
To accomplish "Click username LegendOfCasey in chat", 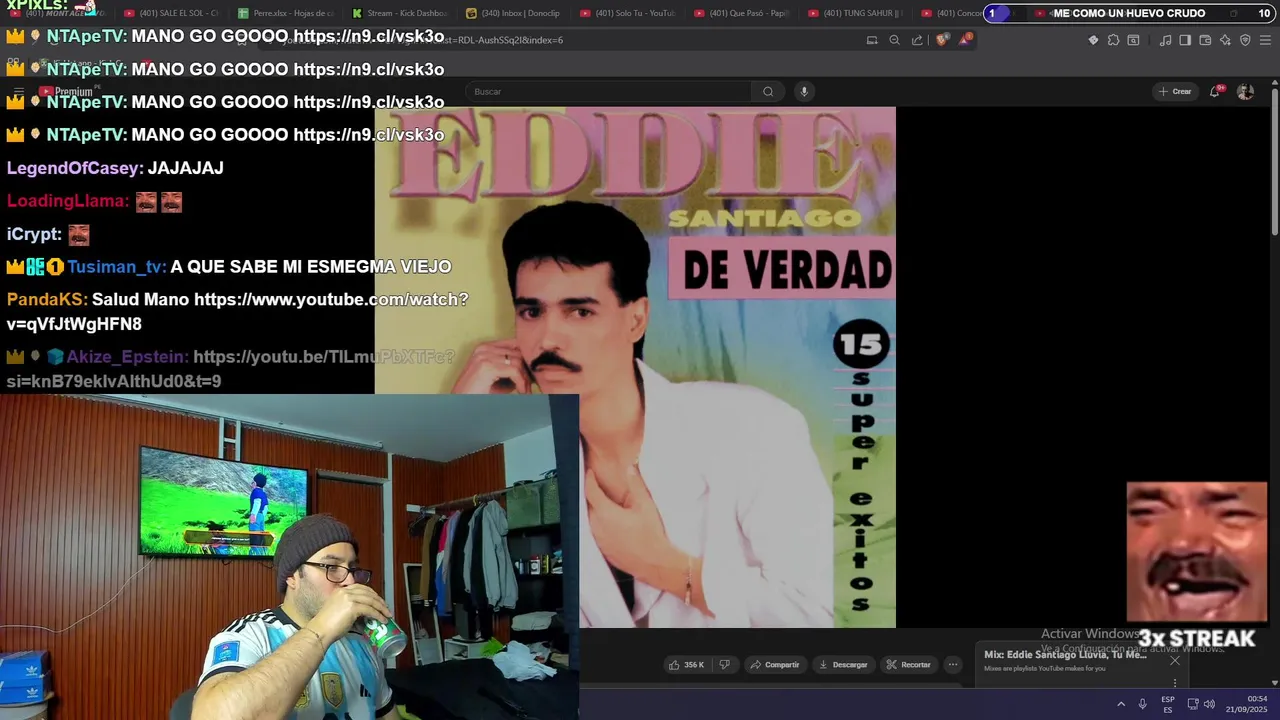I will pyautogui.click(x=75, y=168).
